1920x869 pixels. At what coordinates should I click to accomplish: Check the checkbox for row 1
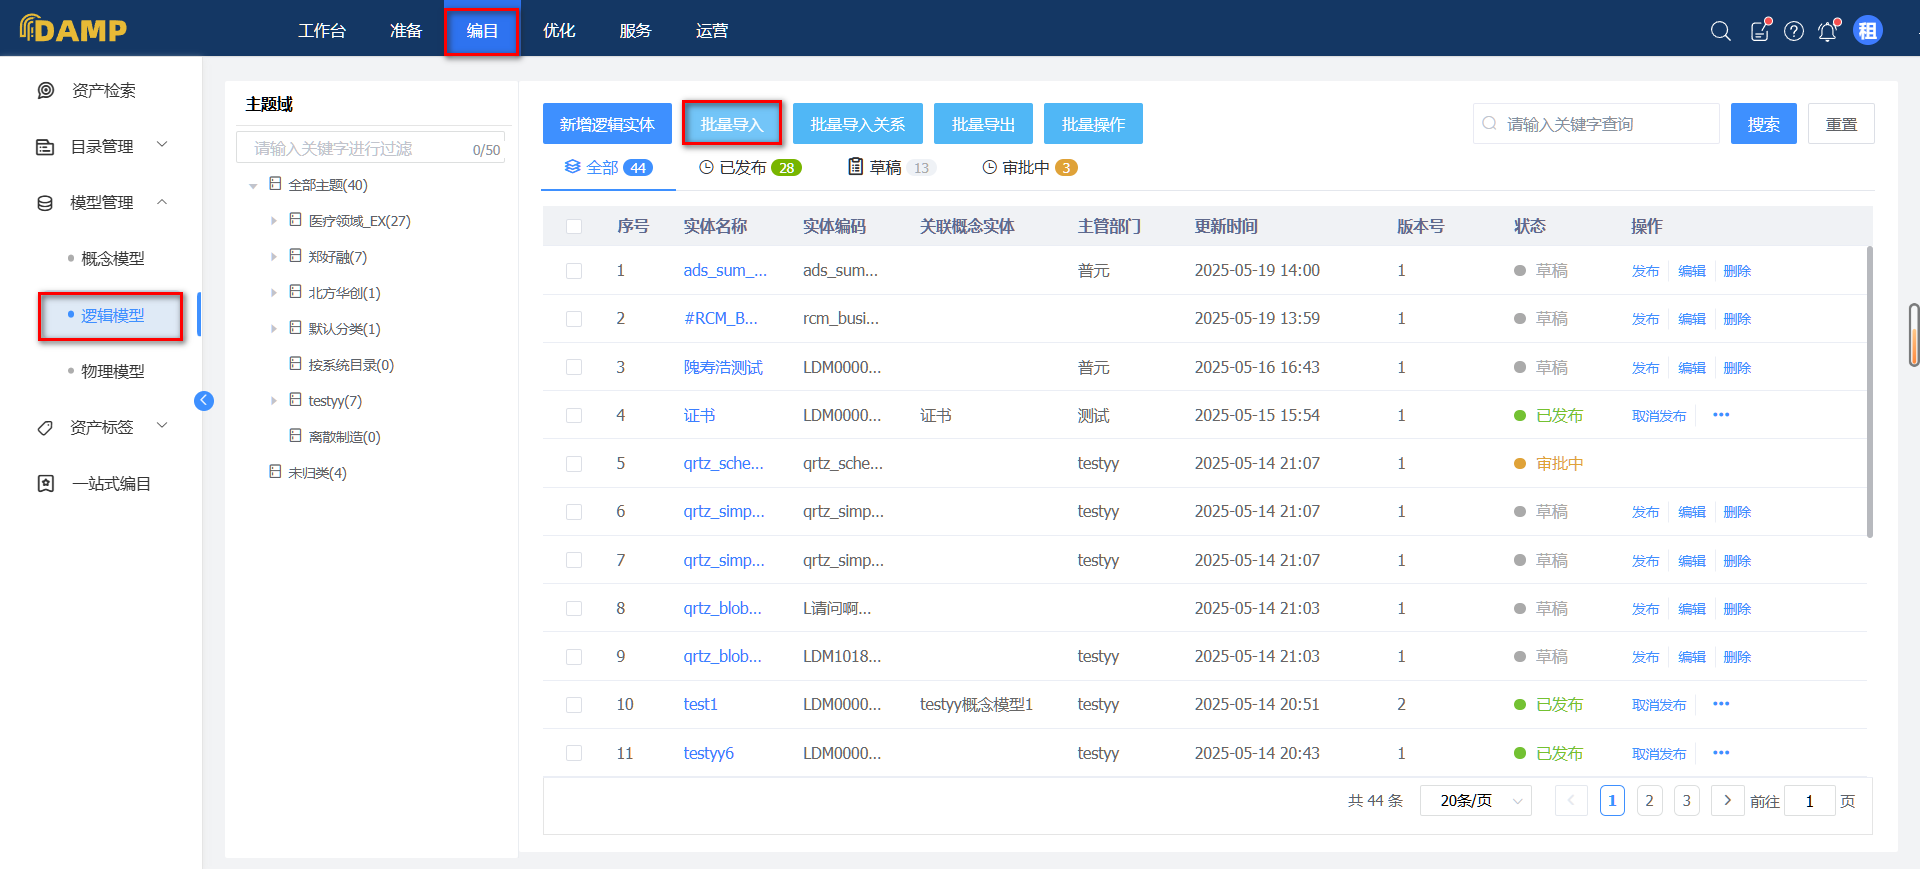point(574,271)
